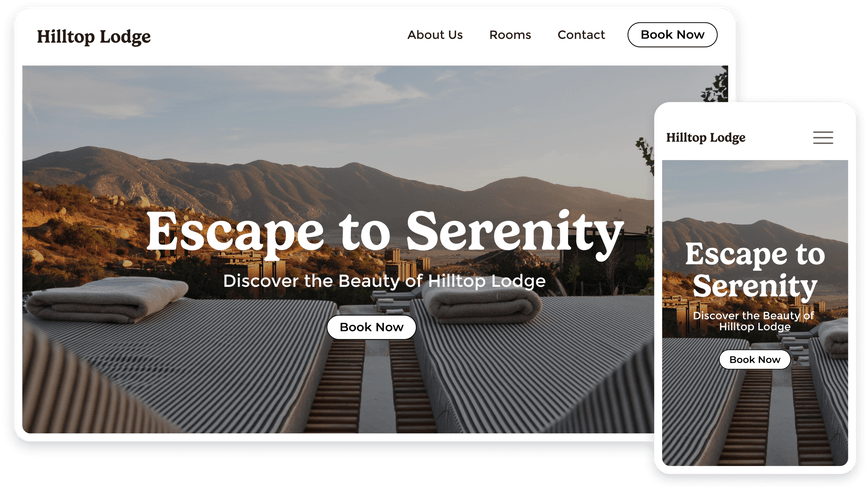This screenshot has width=868, height=490.
Task: Tap Book Now in the mobile preview
Action: [755, 359]
